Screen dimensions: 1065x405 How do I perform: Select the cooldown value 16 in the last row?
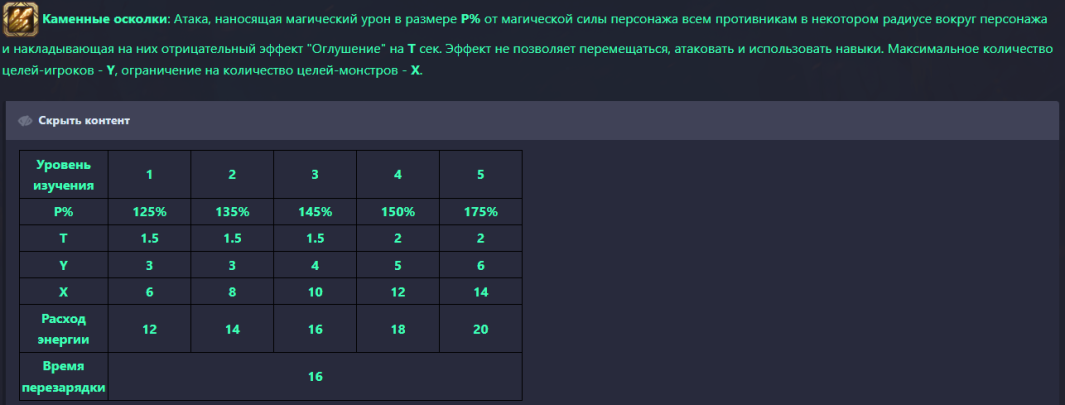pyautogui.click(x=315, y=377)
